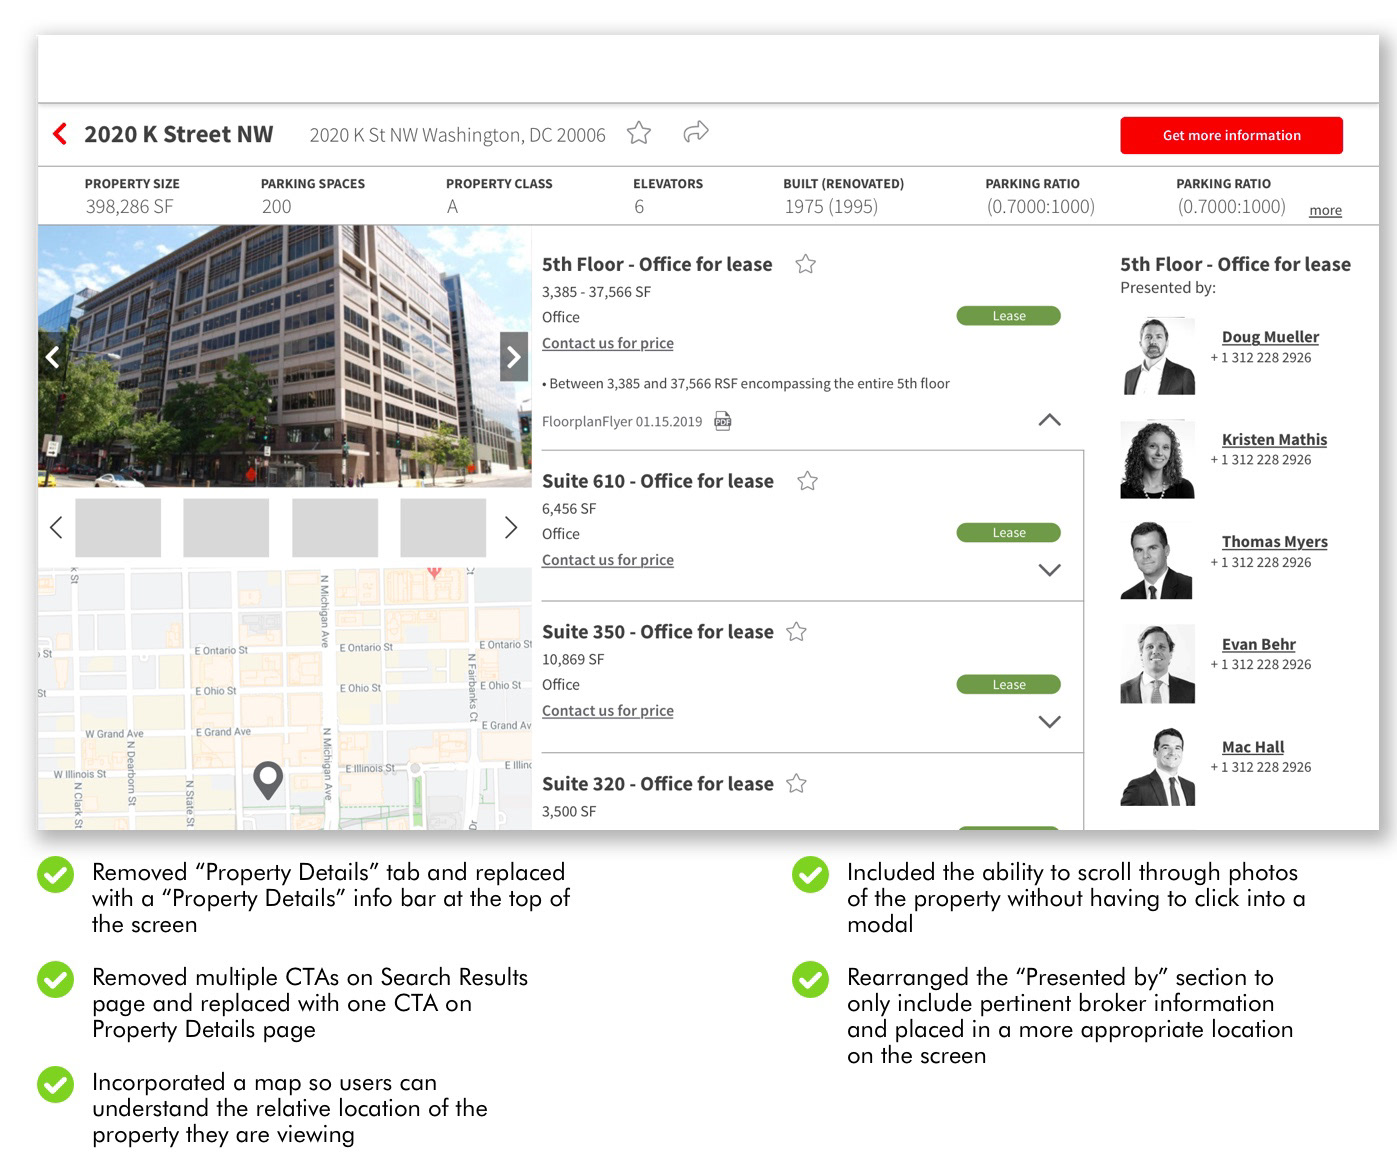Open the Doug Mueller broker profile link
The width and height of the screenshot is (1397, 1172).
[x=1270, y=337]
